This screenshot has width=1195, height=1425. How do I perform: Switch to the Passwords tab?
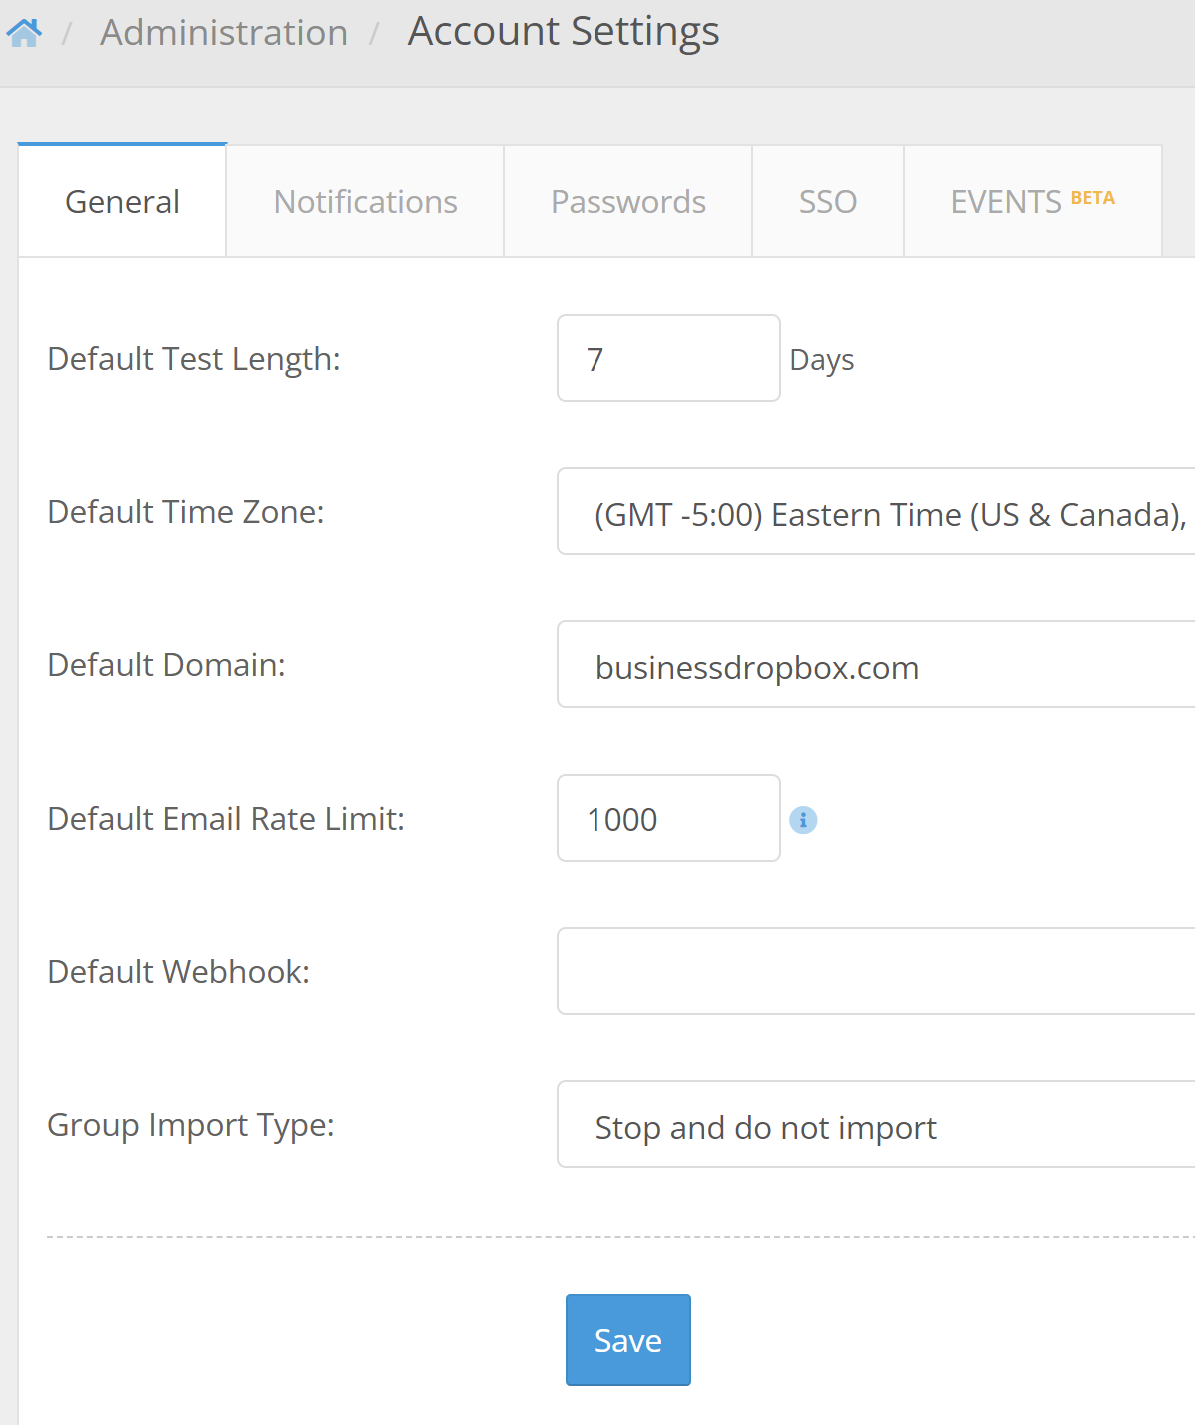[628, 202]
